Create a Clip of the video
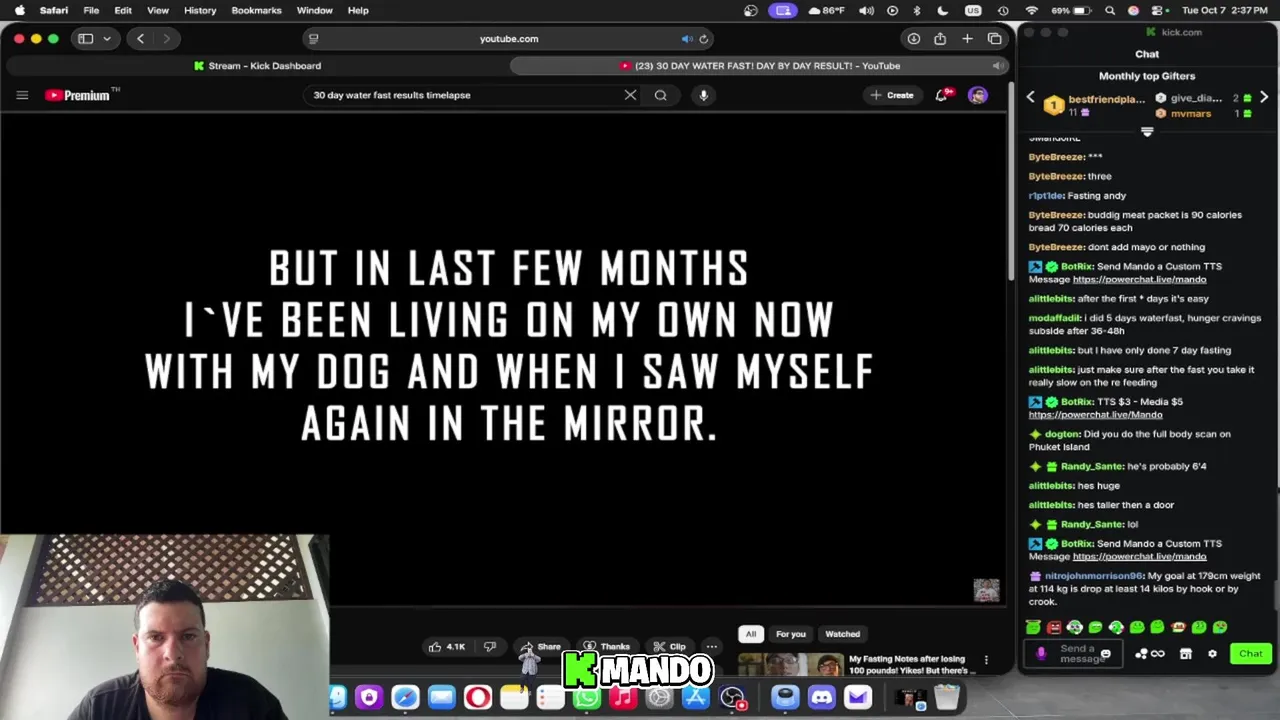This screenshot has width=1280, height=720. tap(670, 647)
